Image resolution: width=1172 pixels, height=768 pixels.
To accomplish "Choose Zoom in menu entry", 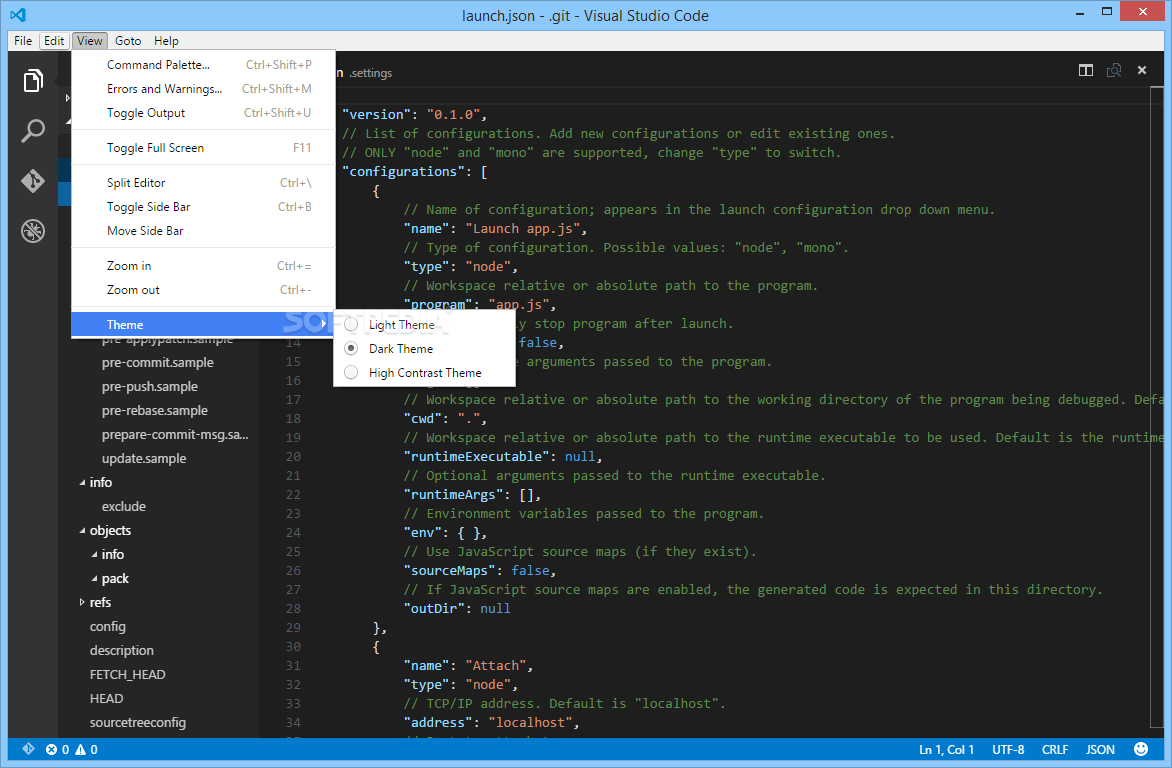I will click(x=203, y=266).
